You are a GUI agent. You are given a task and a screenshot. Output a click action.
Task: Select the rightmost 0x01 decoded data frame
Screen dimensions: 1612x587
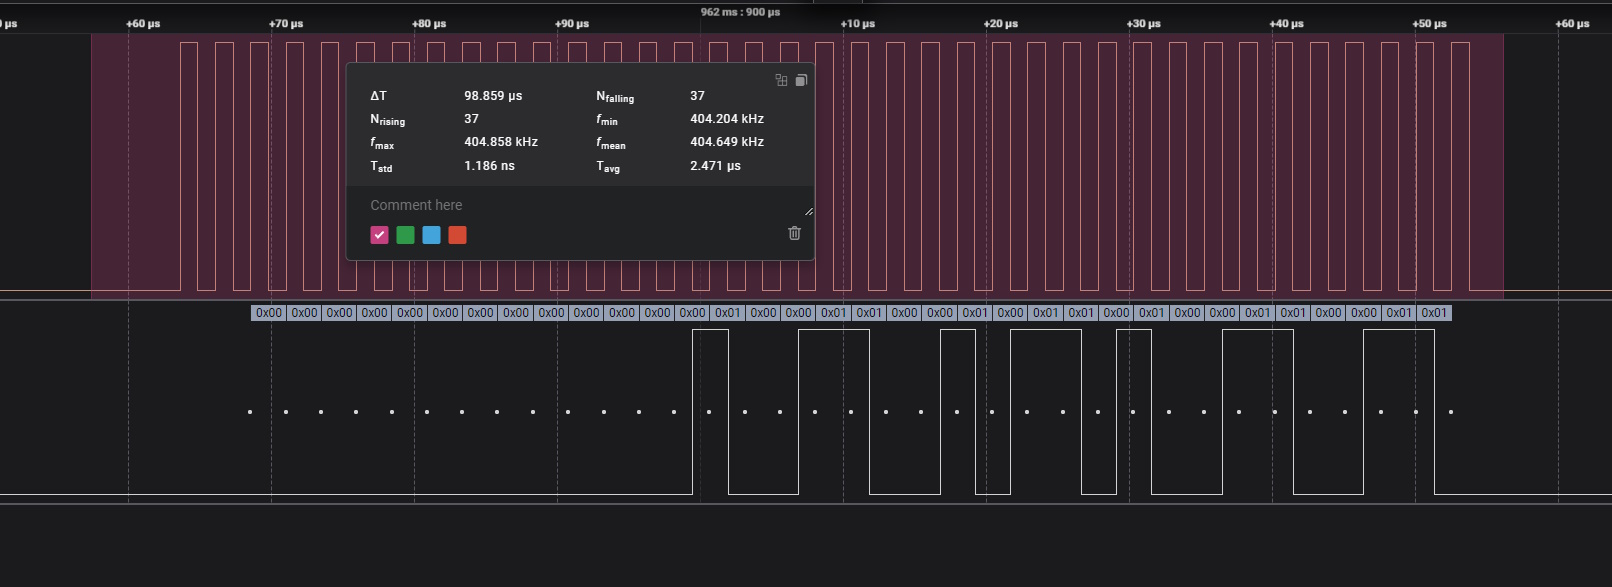tap(1434, 313)
